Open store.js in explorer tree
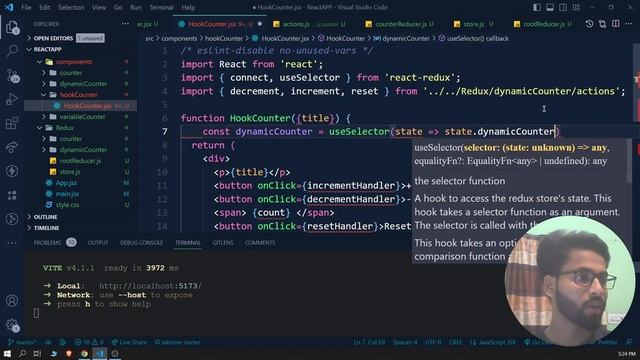Image resolution: width=640 pixels, height=360 pixels. coord(70,172)
